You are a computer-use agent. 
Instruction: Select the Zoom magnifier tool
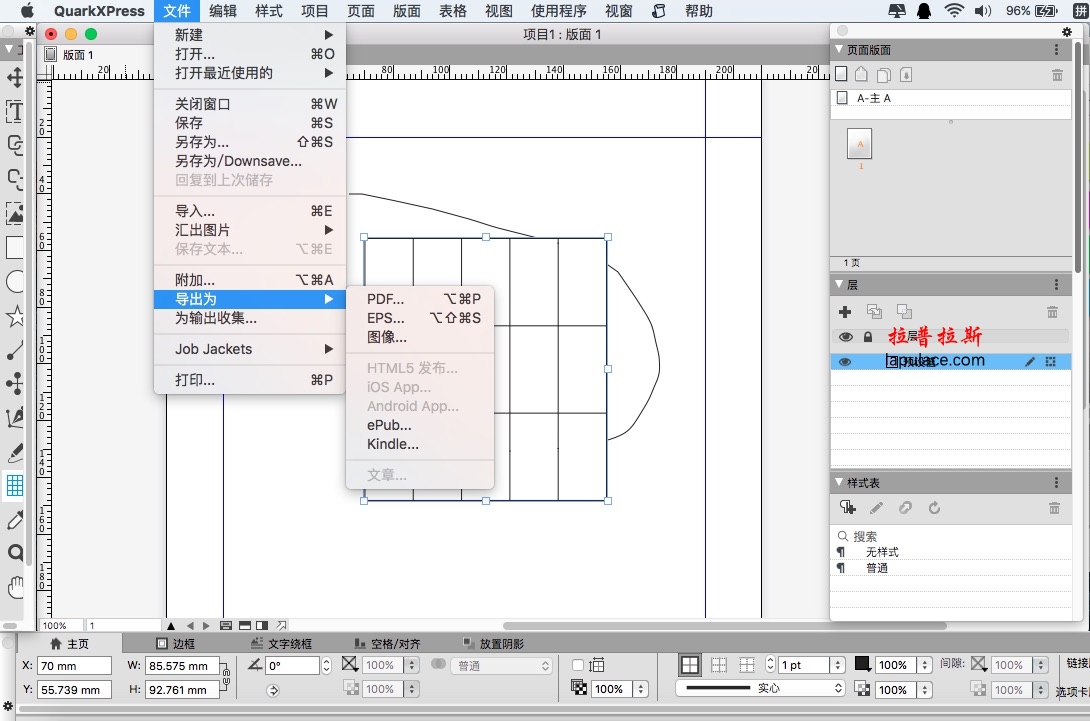(x=15, y=553)
